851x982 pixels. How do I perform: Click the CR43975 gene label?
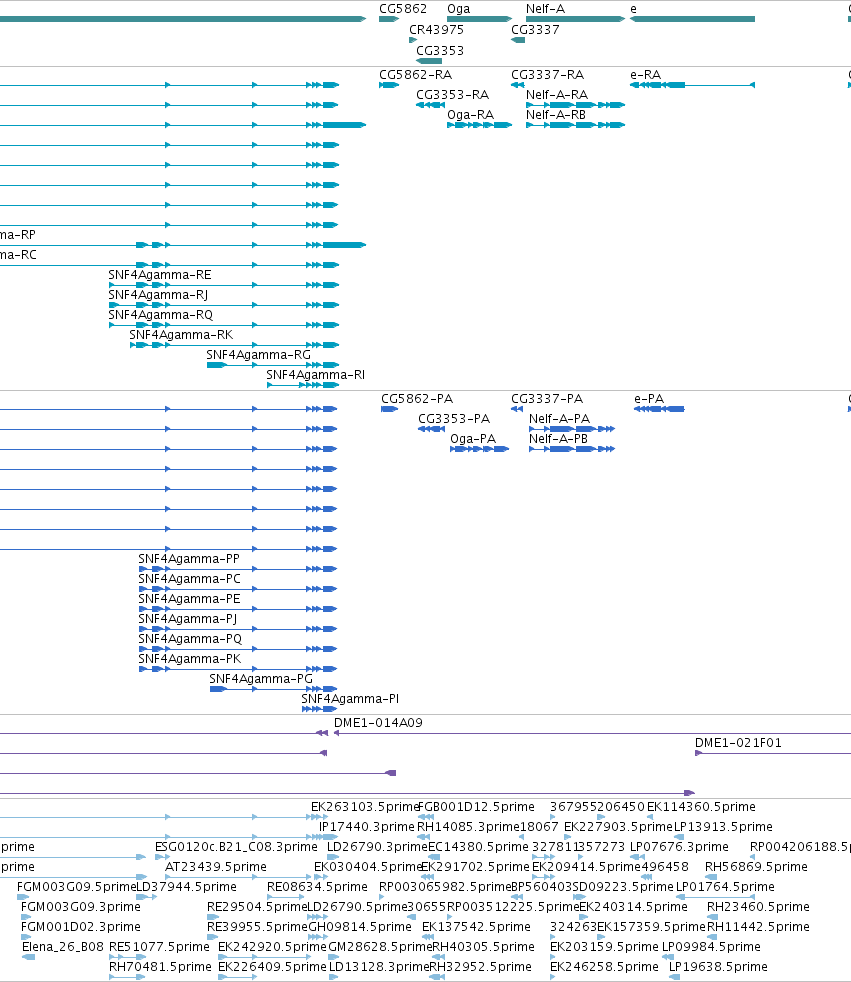tap(436, 29)
